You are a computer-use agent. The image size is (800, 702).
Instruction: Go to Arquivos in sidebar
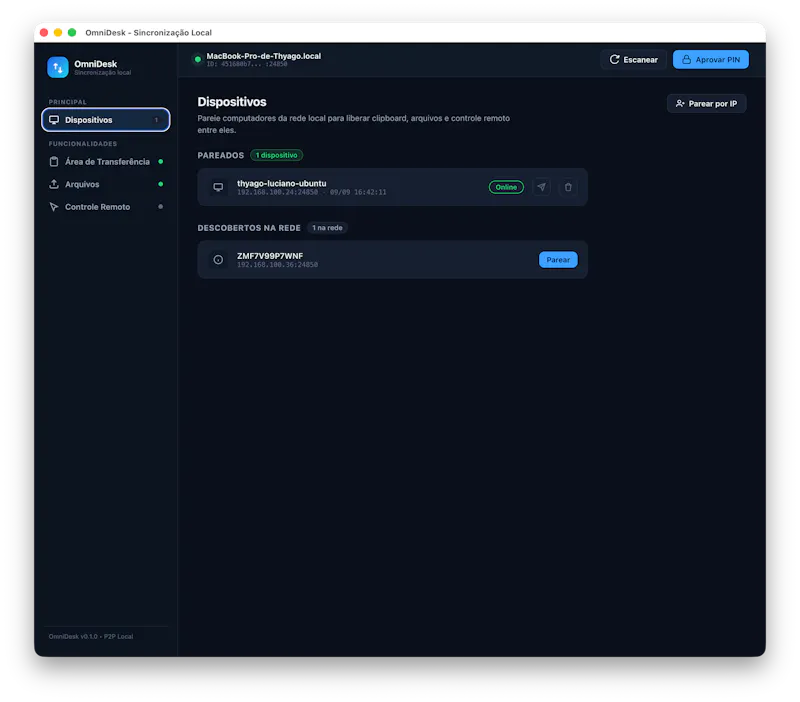[x=106, y=184]
